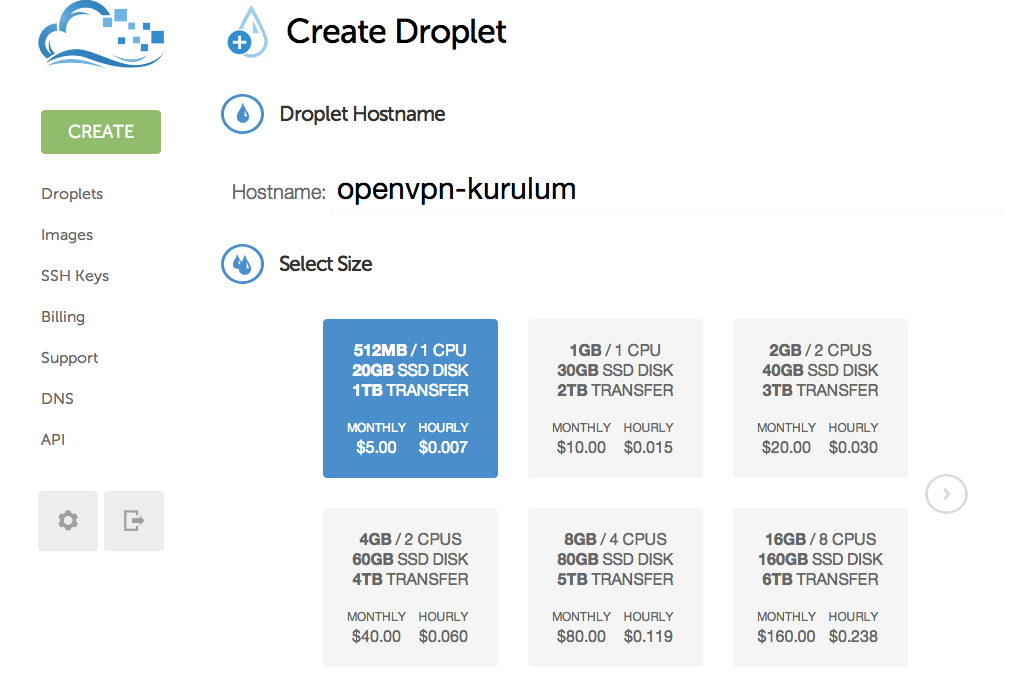Screen dimensions: 1023x691
Task: Click the Droplet Hostname heading text
Action: [x=362, y=114]
